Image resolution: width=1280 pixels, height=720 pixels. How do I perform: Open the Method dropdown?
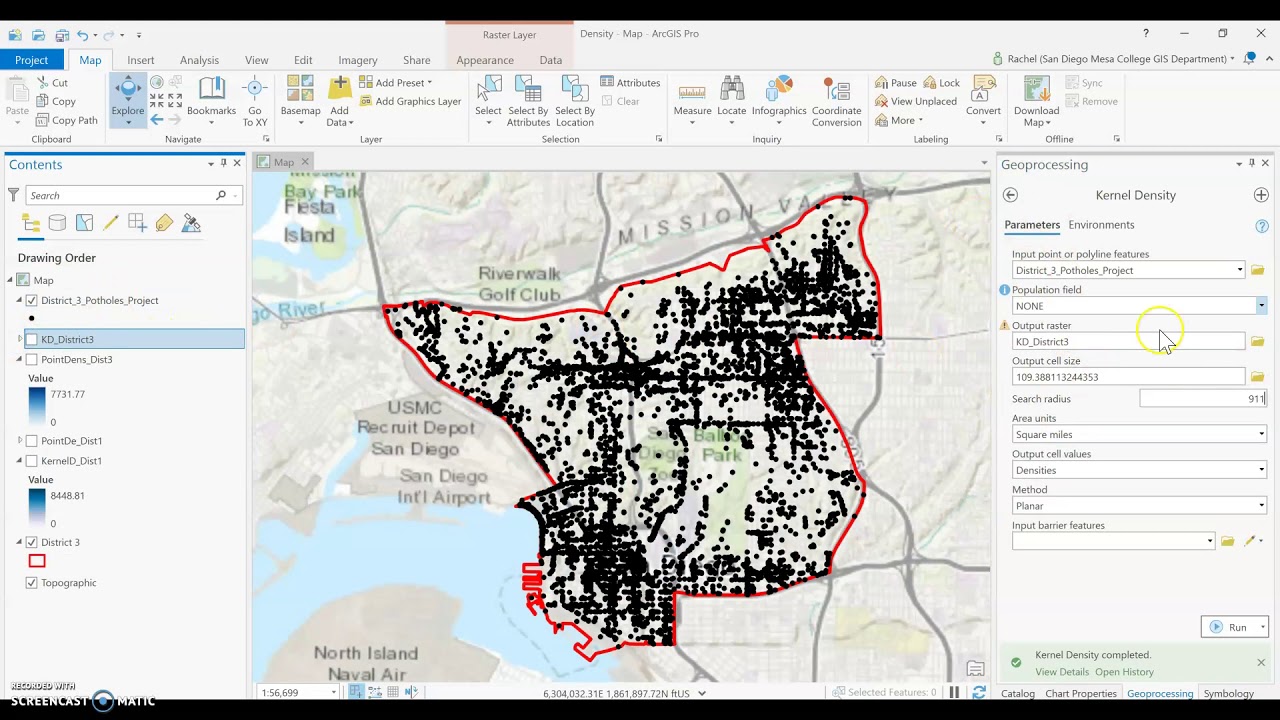(x=1261, y=506)
